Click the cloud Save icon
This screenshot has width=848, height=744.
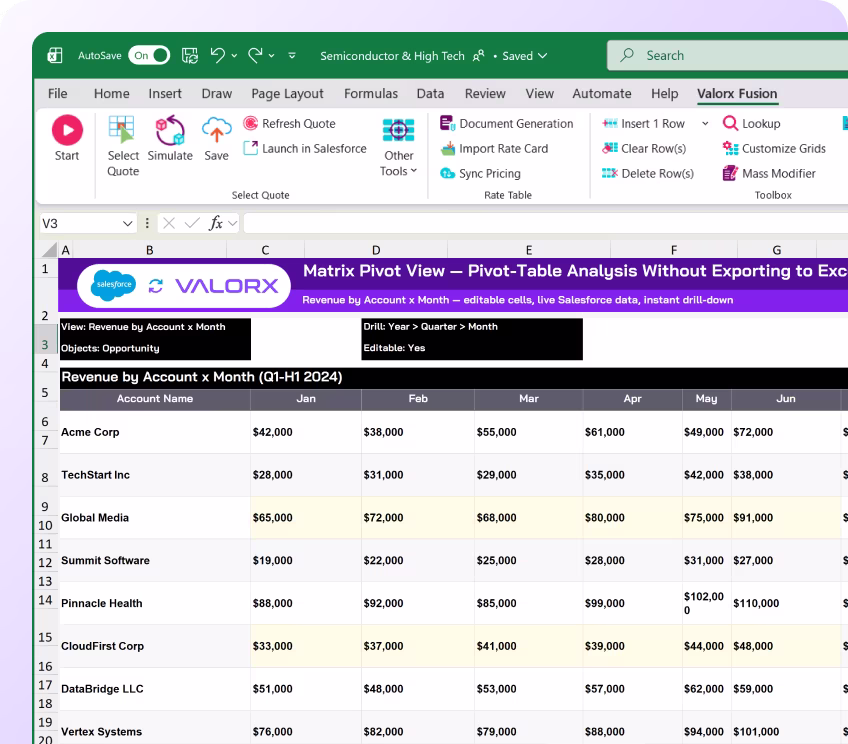tap(216, 130)
